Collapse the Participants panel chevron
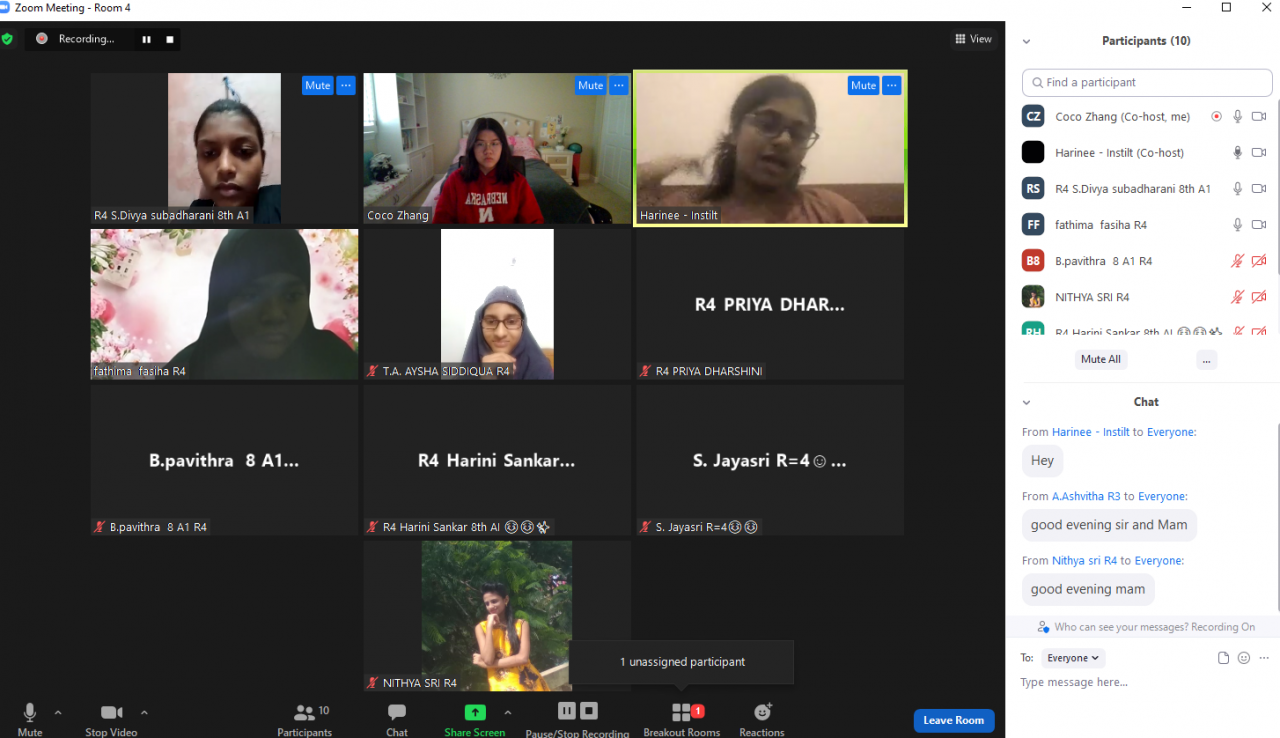Screen dimensions: 1280x738 tap(1026, 41)
